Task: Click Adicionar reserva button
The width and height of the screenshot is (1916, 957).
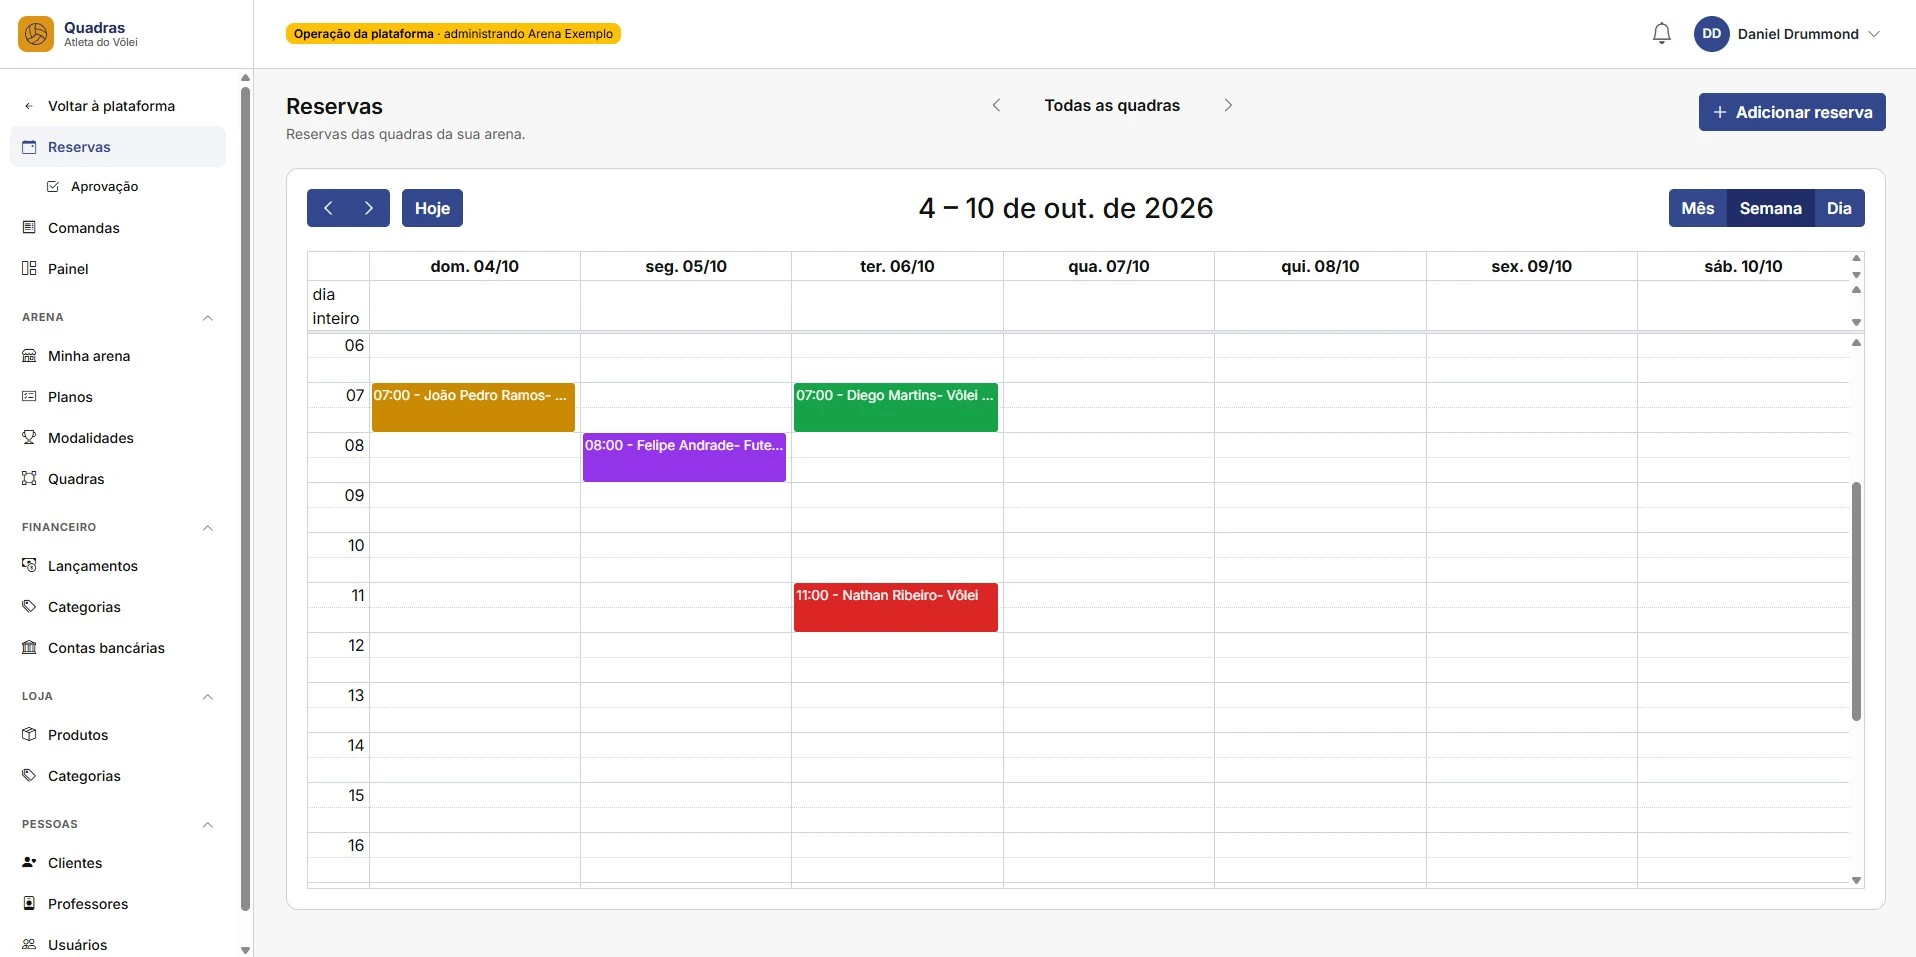Action: coord(1792,112)
